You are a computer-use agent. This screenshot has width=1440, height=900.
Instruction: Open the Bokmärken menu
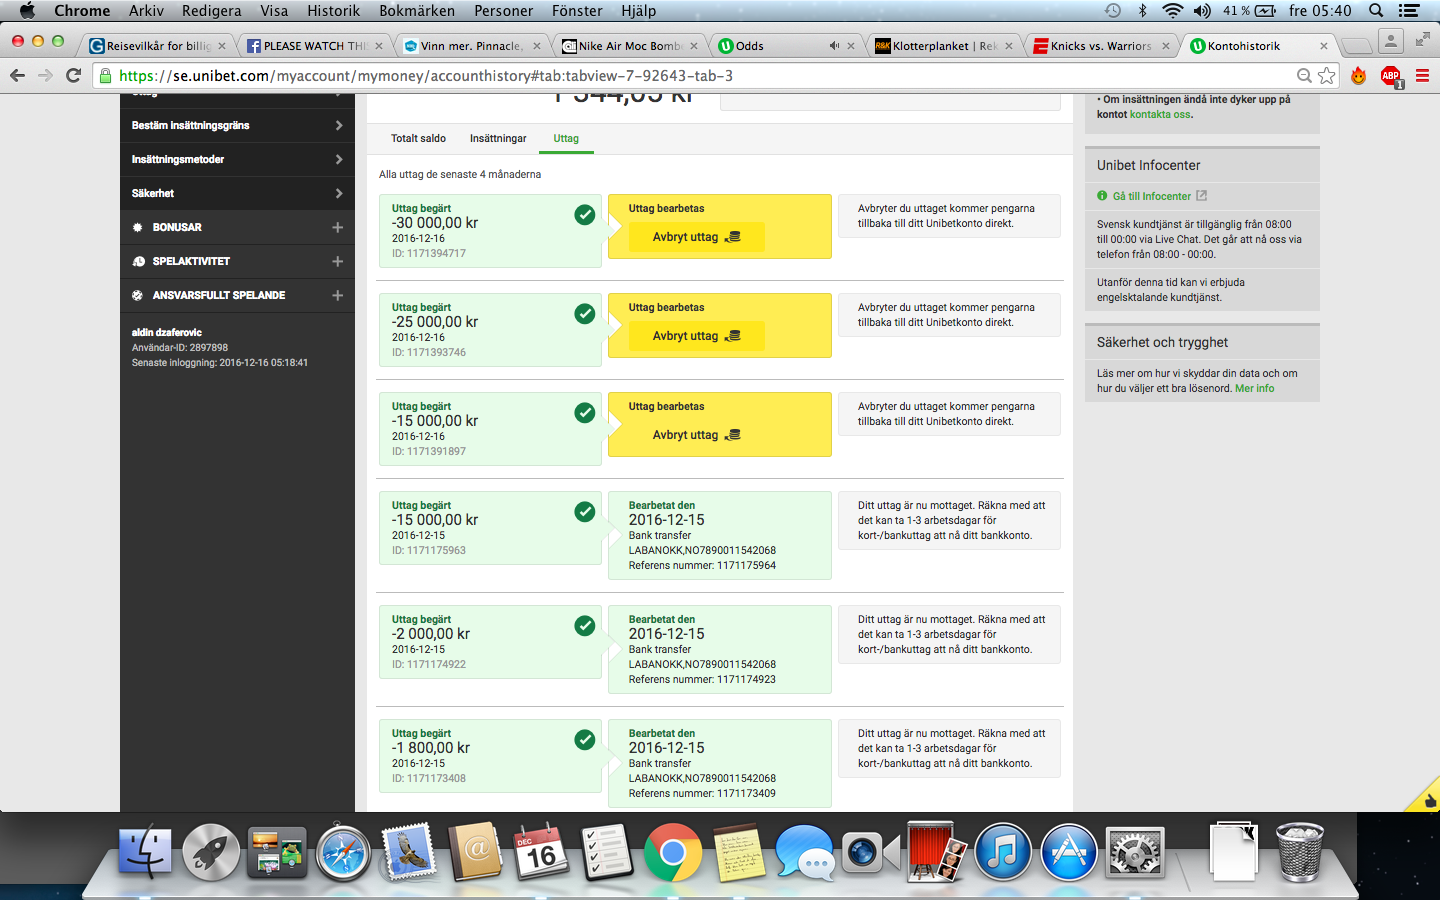417,10
